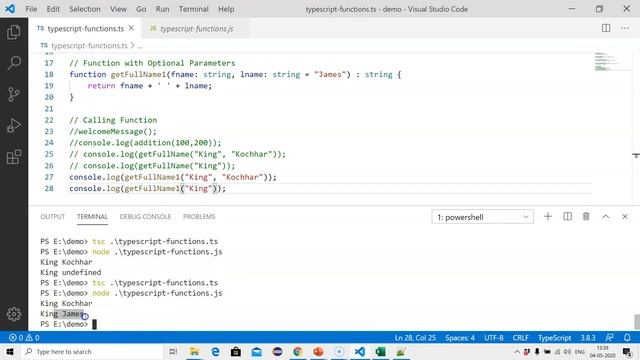640x360 pixels.
Task: Click the Windows taskbar search box
Action: pos(91,351)
